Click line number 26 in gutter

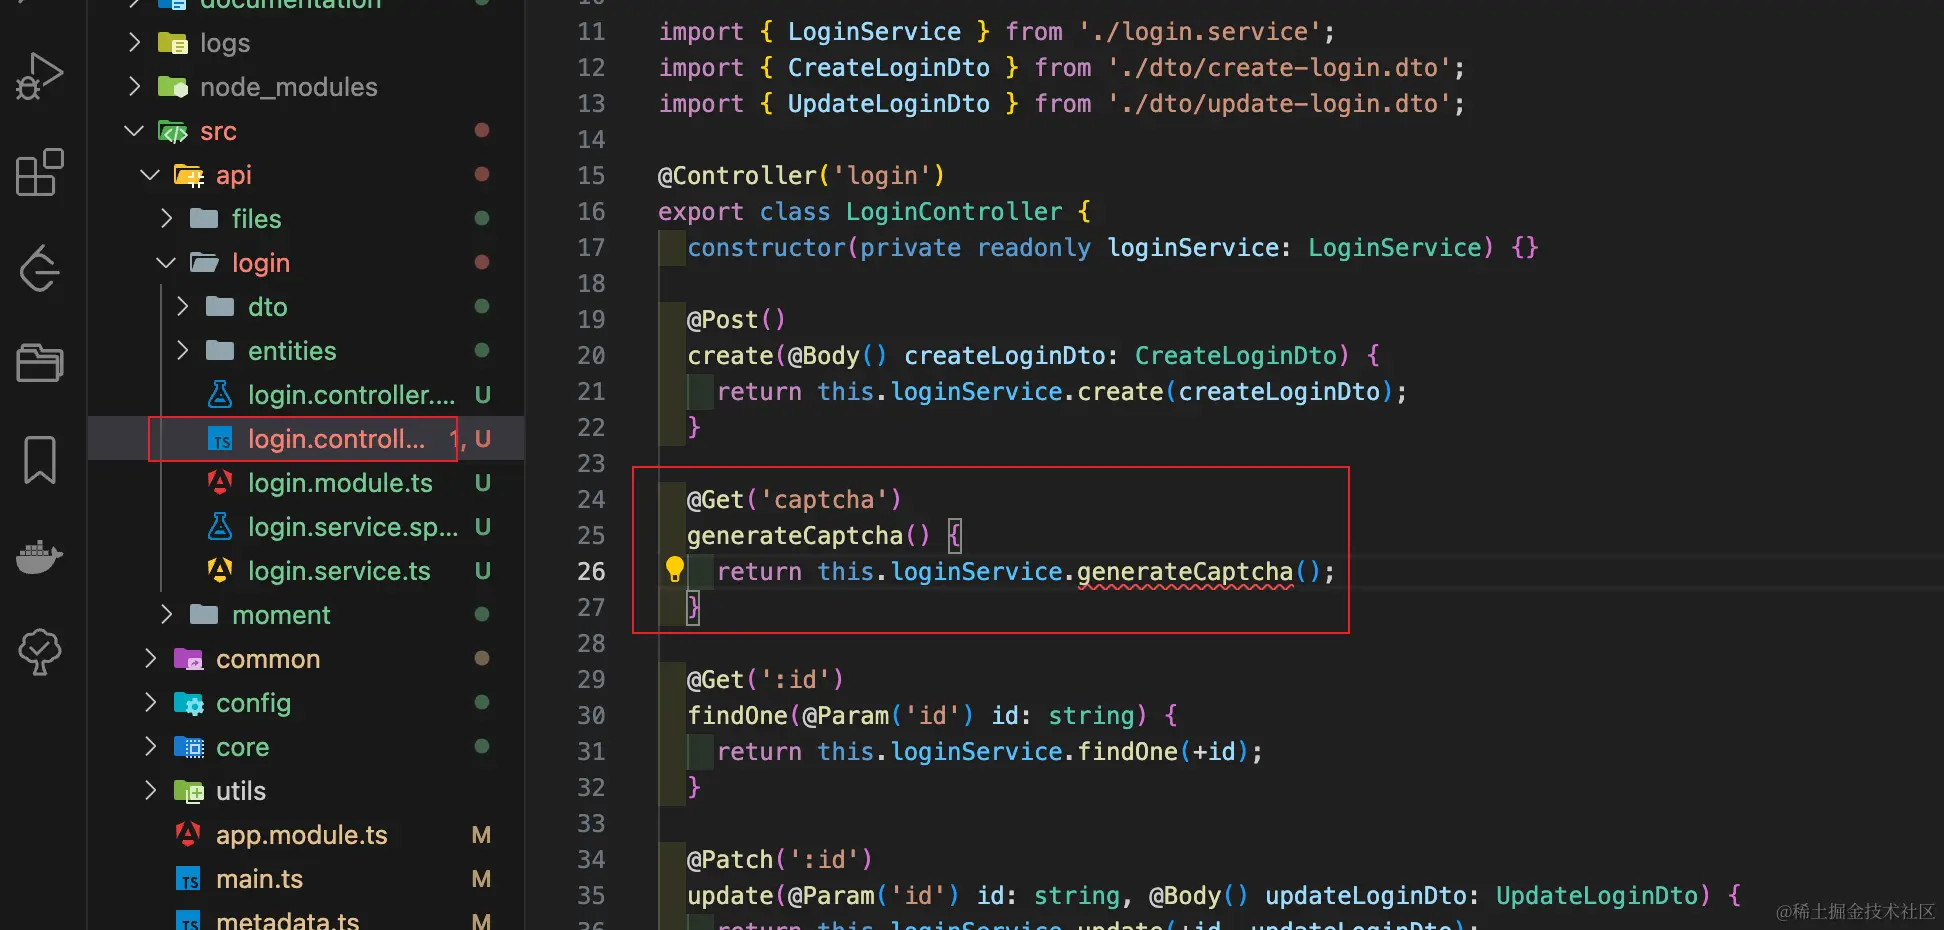click(591, 571)
